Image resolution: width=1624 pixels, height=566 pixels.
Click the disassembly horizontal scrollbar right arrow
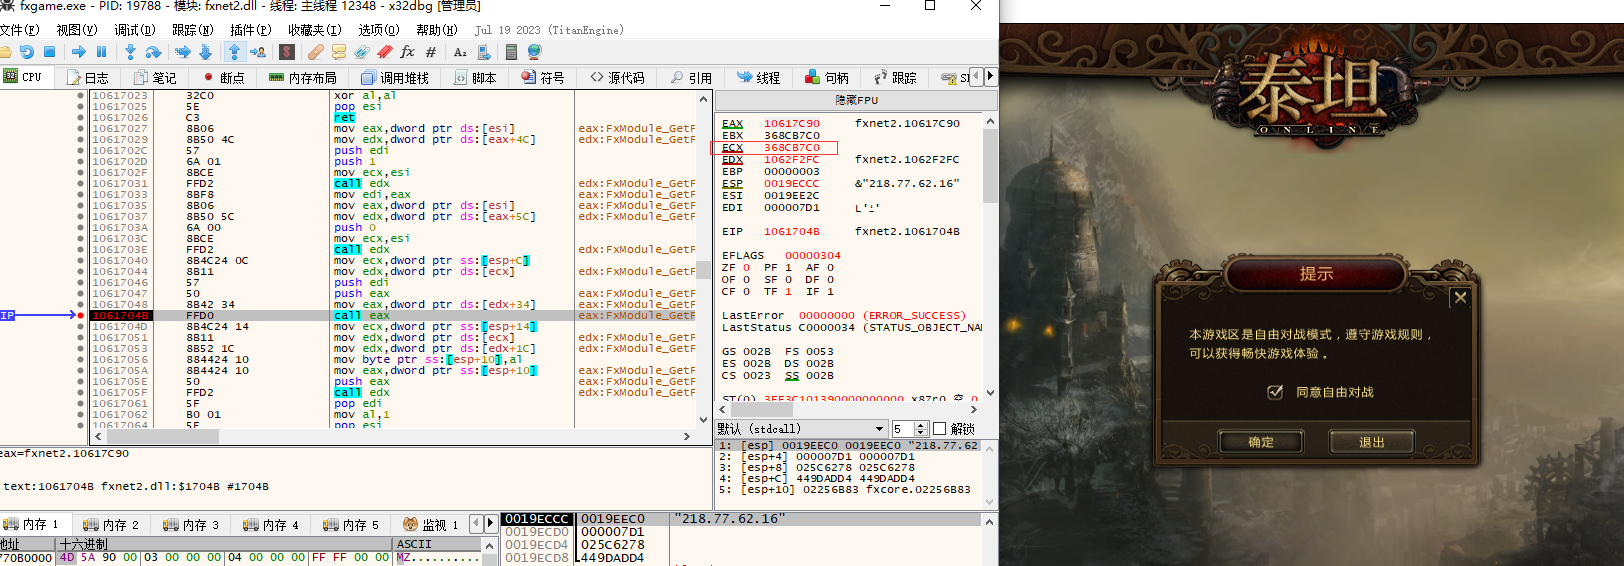[x=687, y=436]
